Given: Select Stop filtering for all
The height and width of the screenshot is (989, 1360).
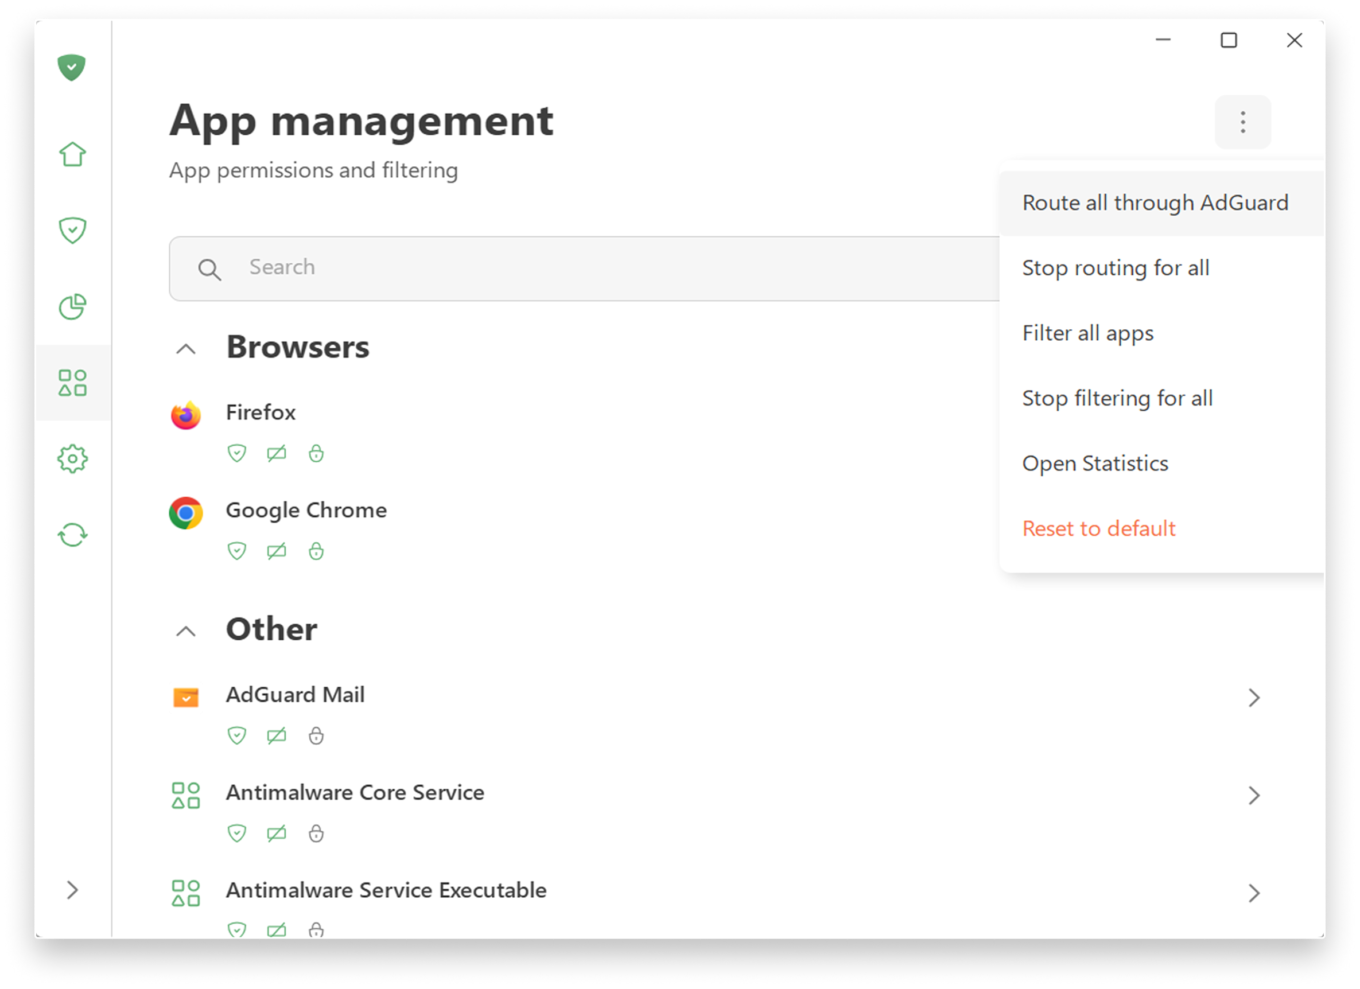Looking at the screenshot, I should tap(1162, 398).
